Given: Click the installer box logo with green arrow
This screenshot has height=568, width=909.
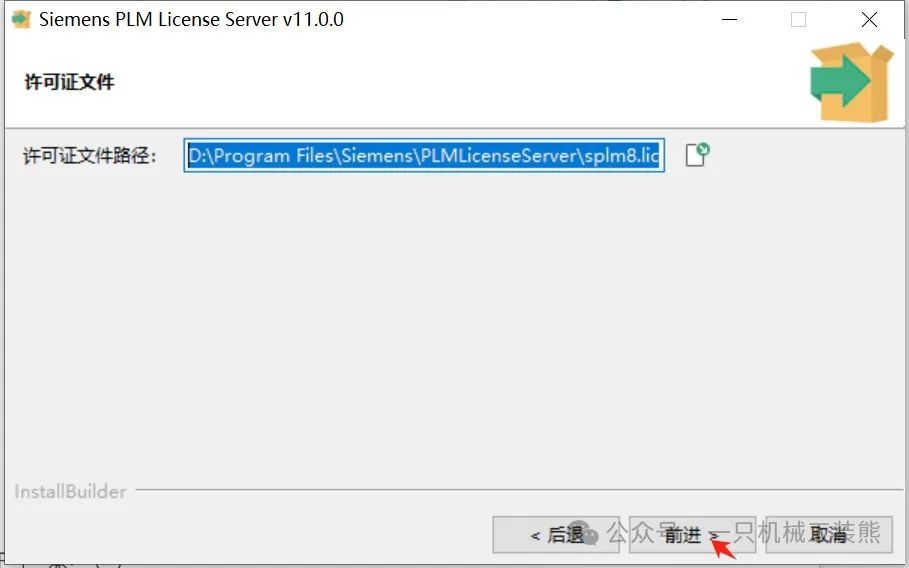Looking at the screenshot, I should pyautogui.click(x=852, y=82).
